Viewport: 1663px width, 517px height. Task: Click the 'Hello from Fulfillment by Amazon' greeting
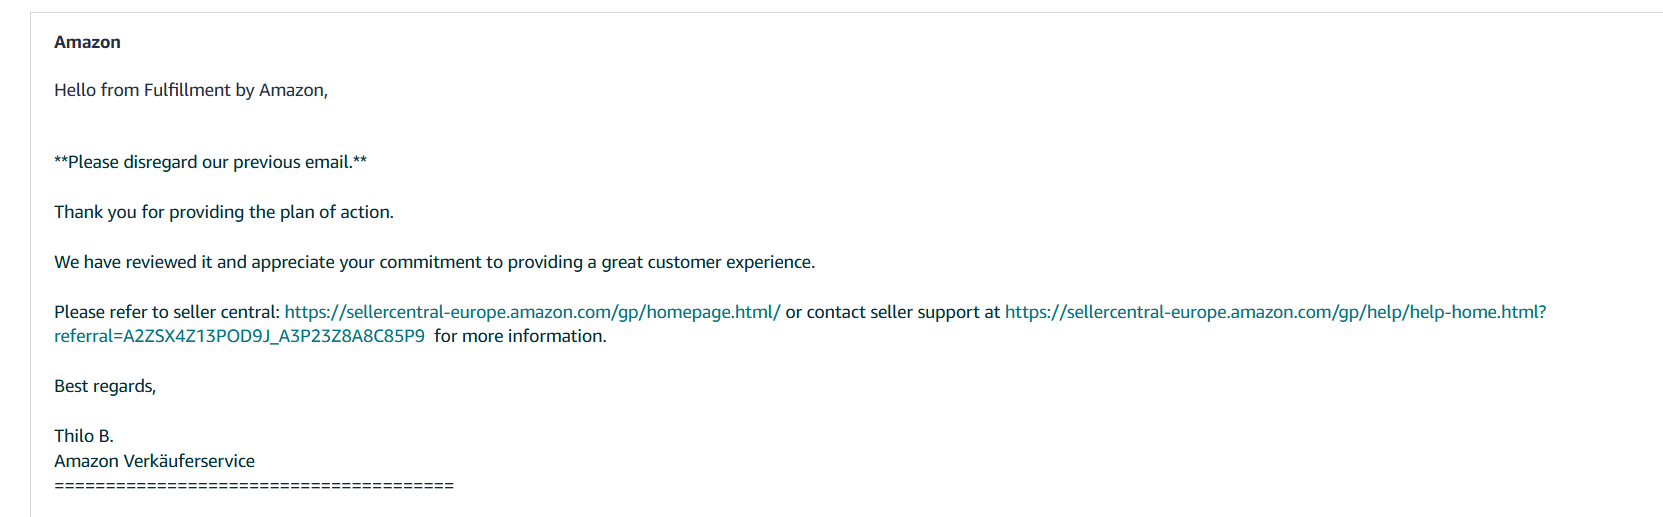click(190, 90)
